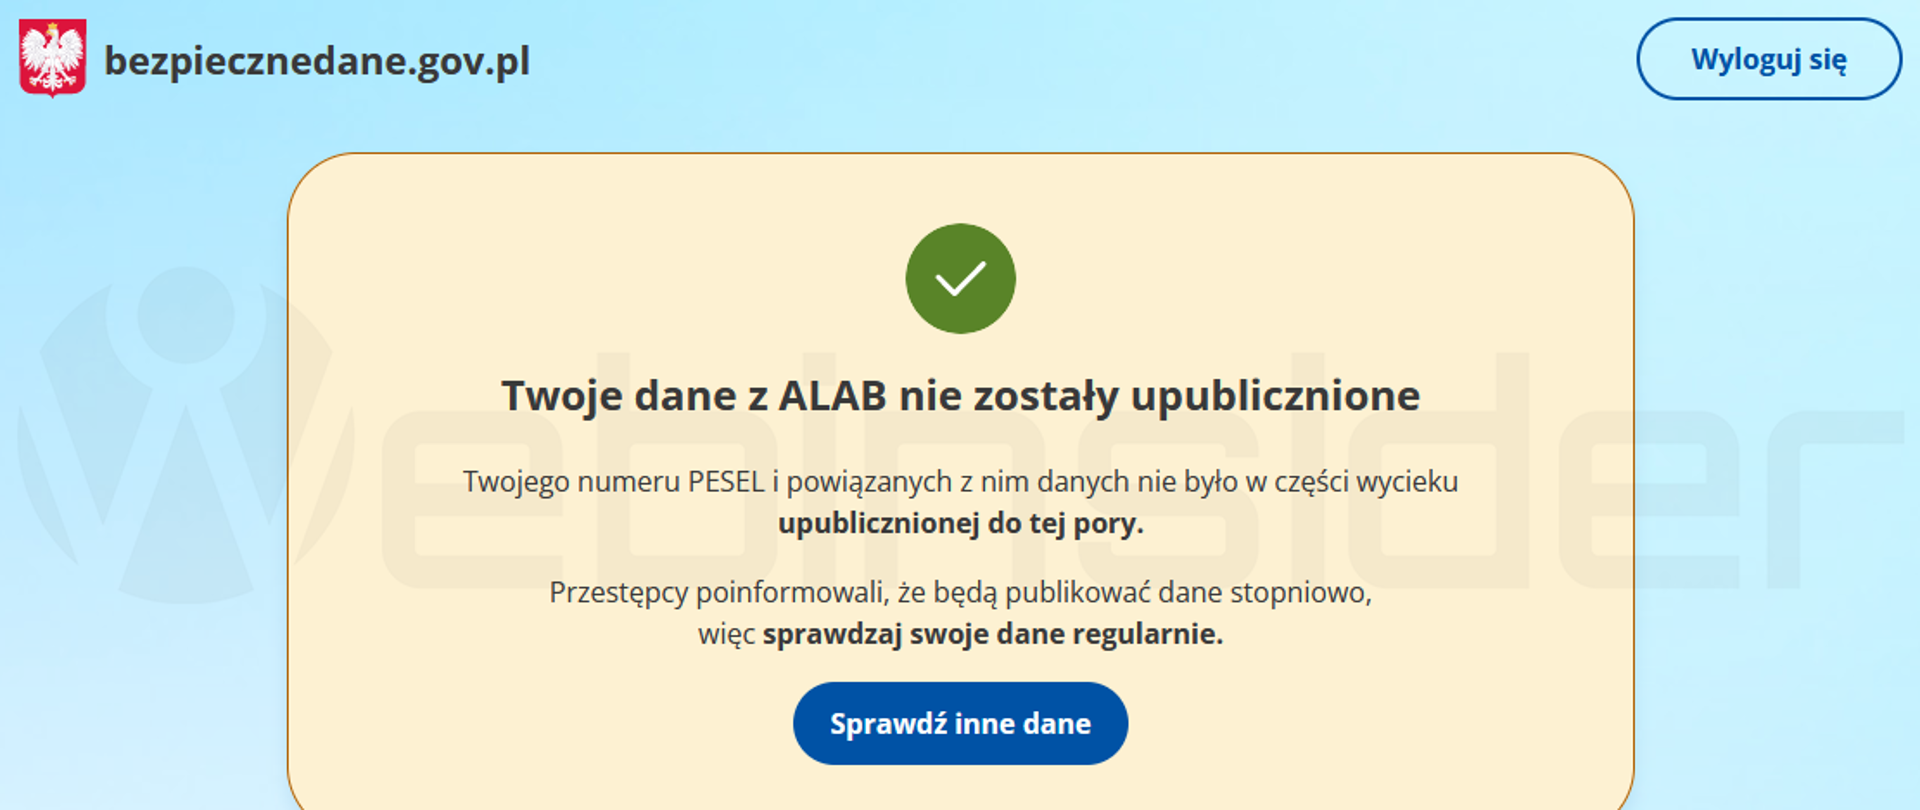Click bold text "sprawdzaj swoje dane regularnie."
The width and height of the screenshot is (1920, 810).
click(992, 634)
